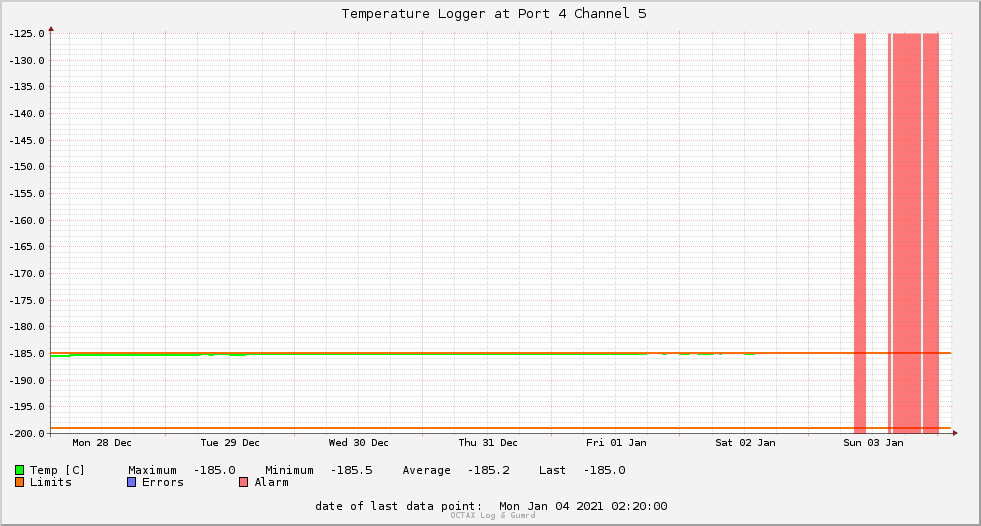Click the red Alarm legend swatch
This screenshot has height=526, width=981.
click(243, 482)
